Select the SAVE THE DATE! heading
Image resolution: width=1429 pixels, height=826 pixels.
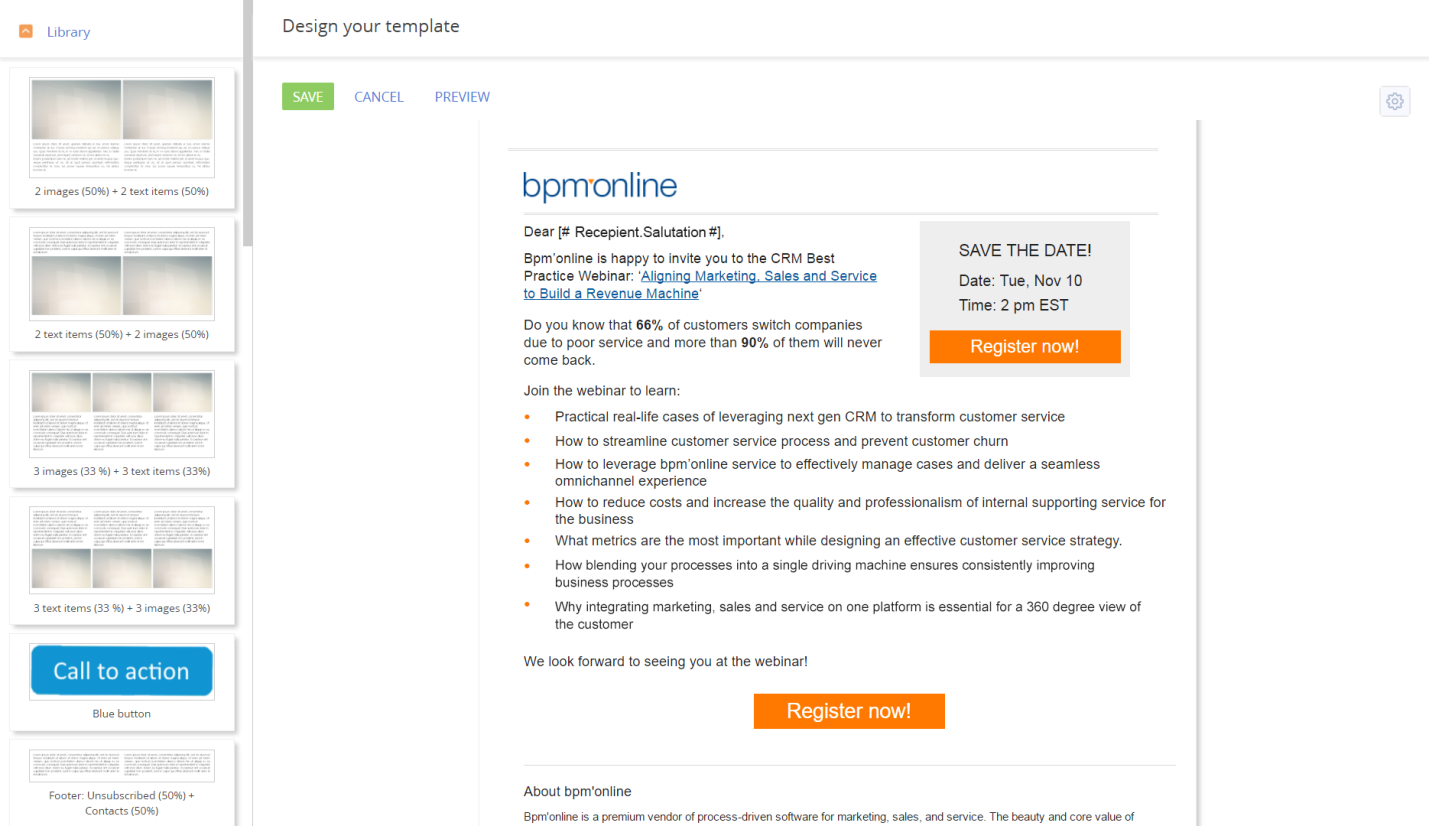pyautogui.click(x=1025, y=250)
